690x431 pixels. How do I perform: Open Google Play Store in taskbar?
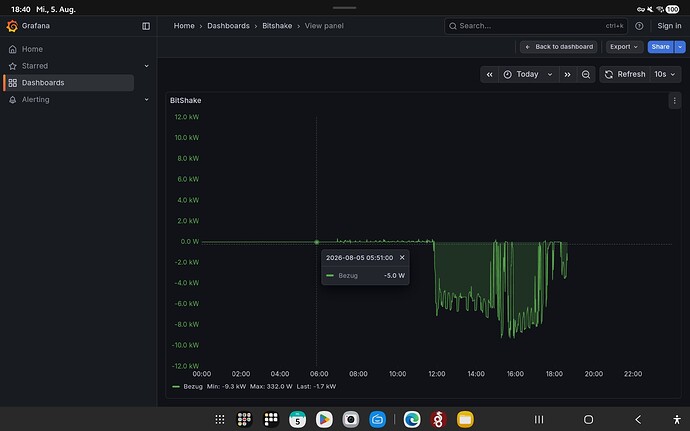click(x=324, y=419)
